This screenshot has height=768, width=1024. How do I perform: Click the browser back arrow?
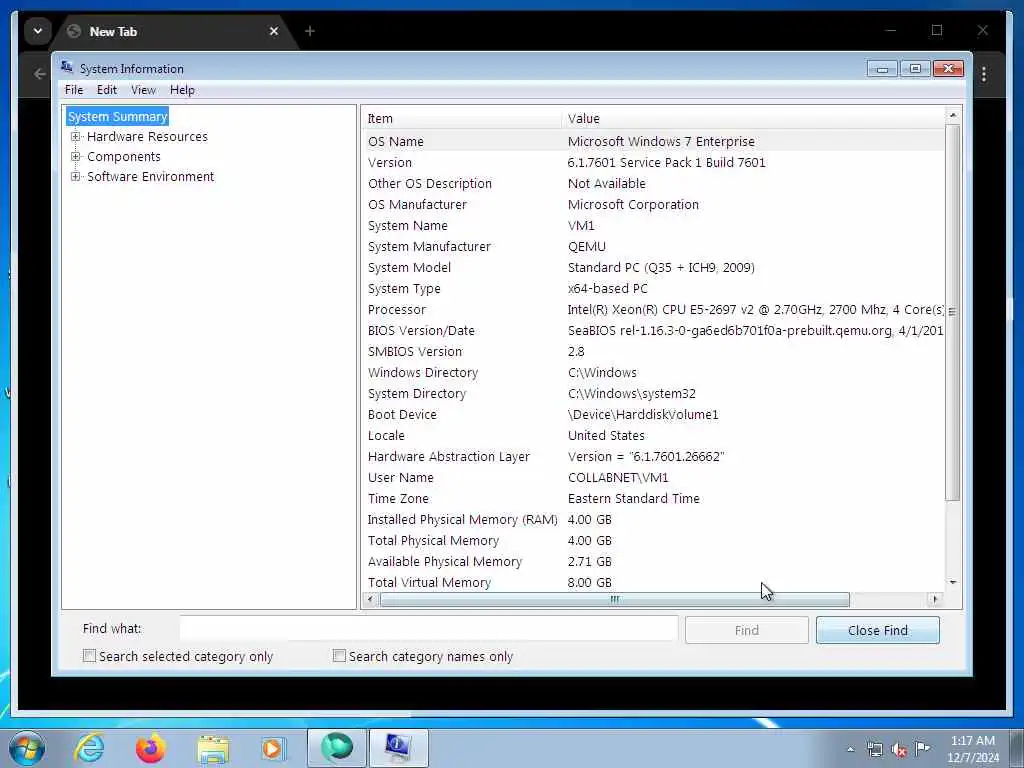coord(39,74)
